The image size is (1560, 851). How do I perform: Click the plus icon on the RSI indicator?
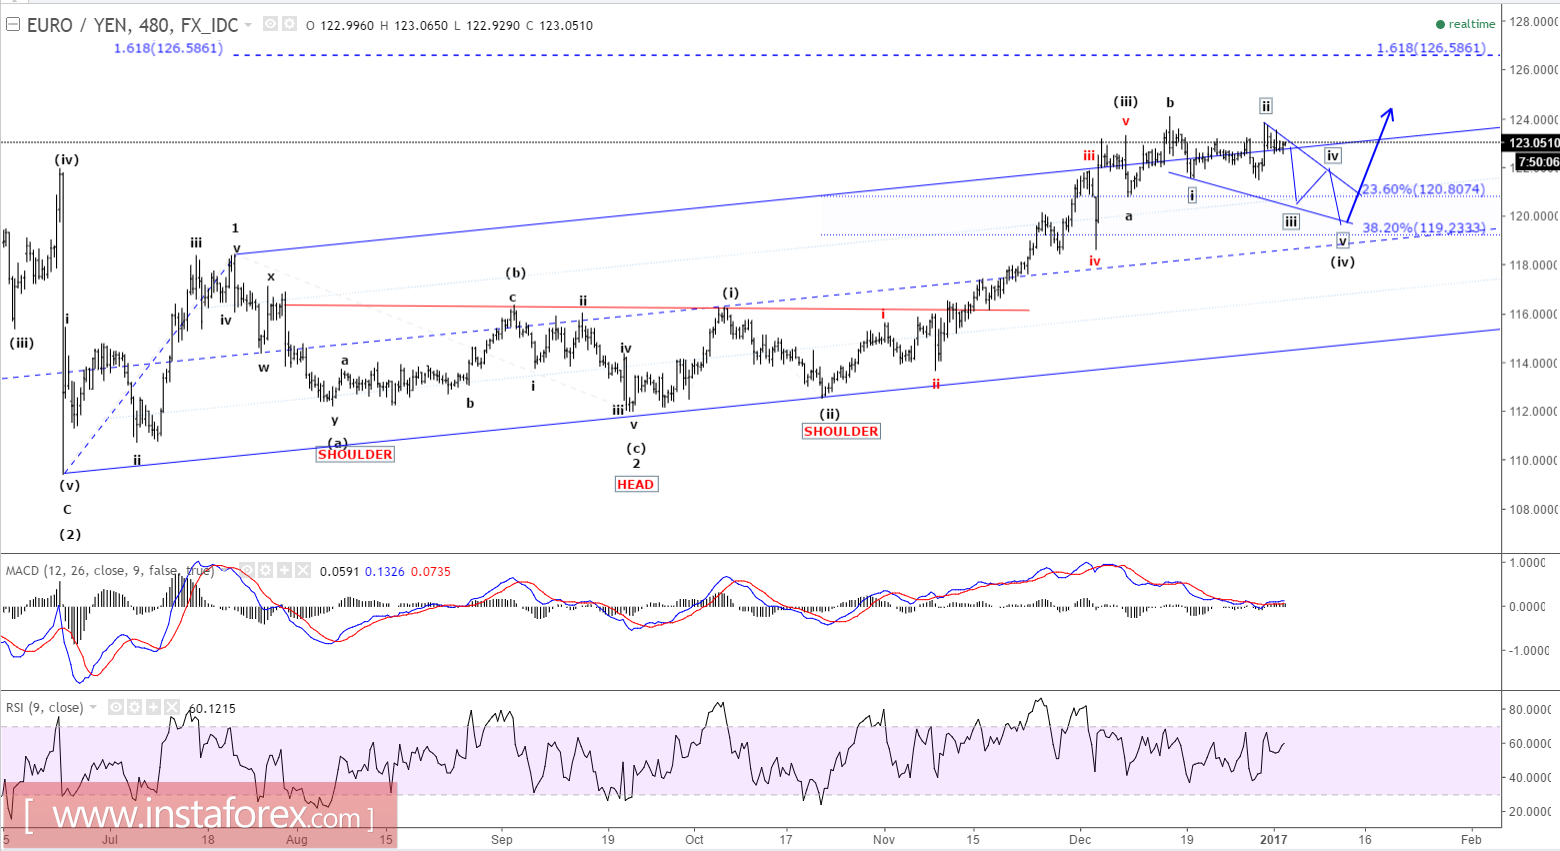pos(153,707)
